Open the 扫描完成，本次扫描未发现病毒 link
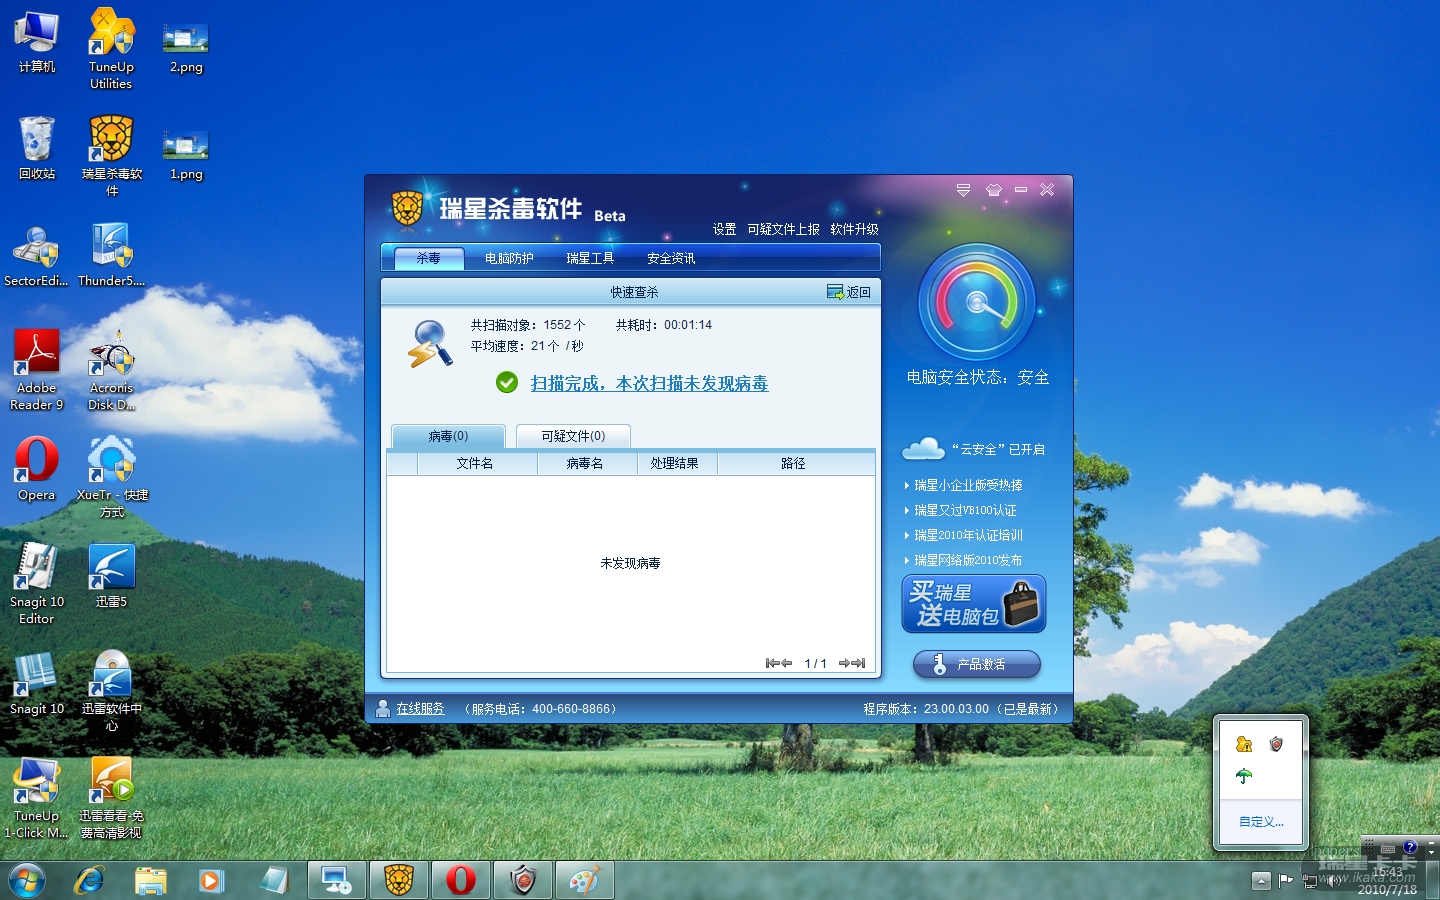1440x900 pixels. point(650,383)
